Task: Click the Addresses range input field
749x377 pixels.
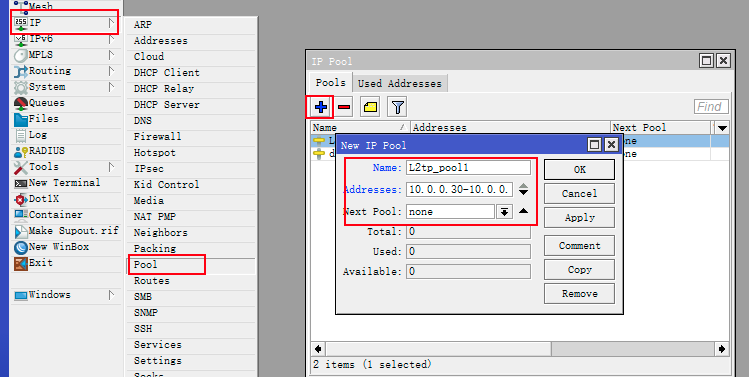Action: (460, 190)
